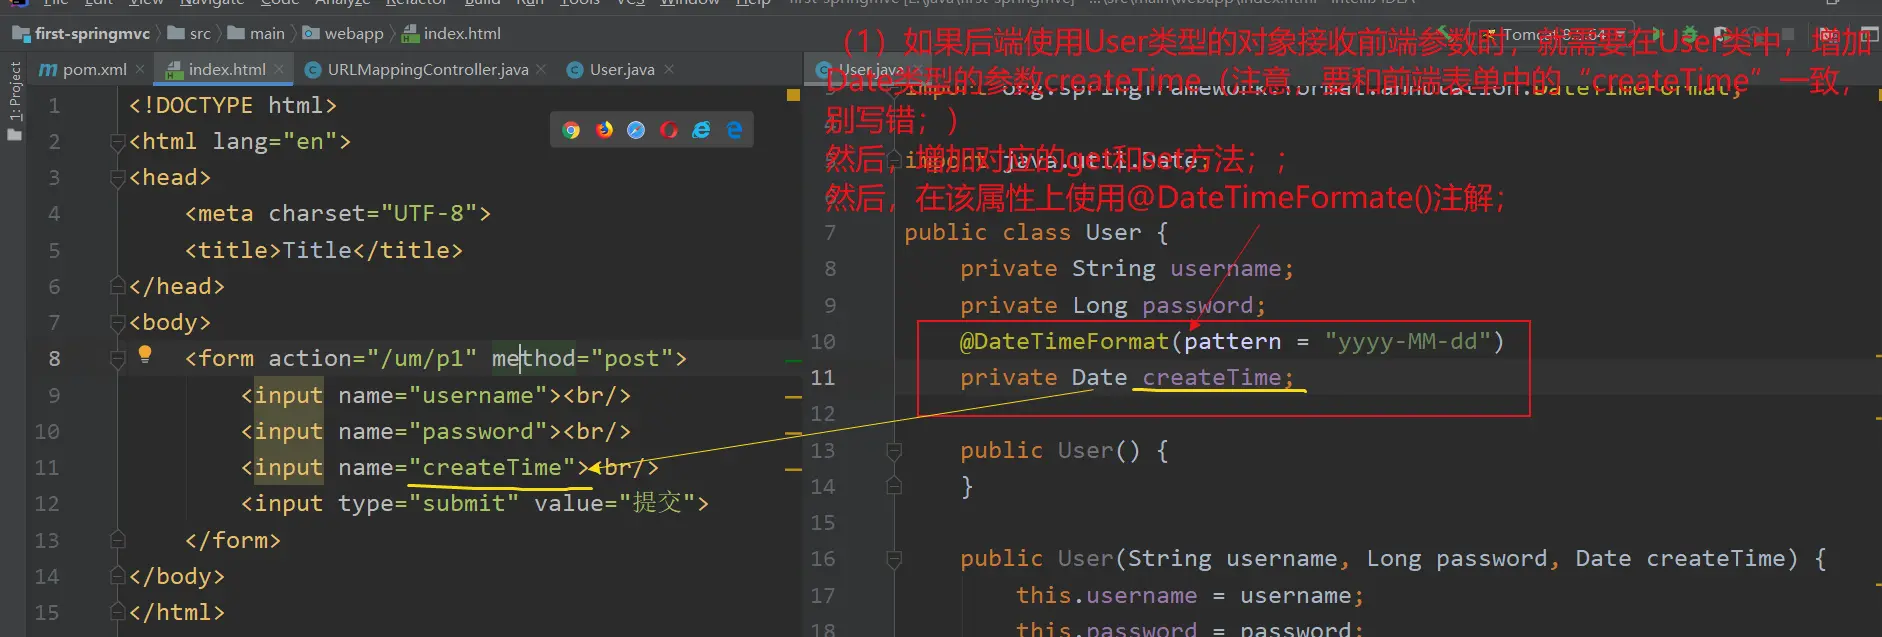The width and height of the screenshot is (1882, 637).
Task: Click method="post" attribute in form tag
Action: (582, 359)
